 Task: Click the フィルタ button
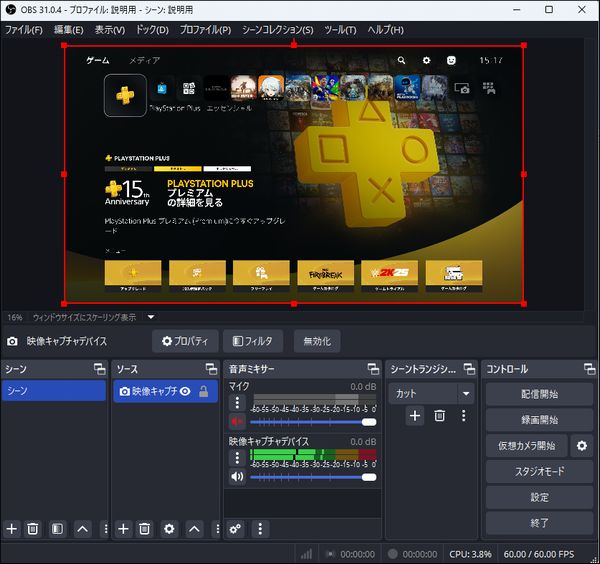253,341
